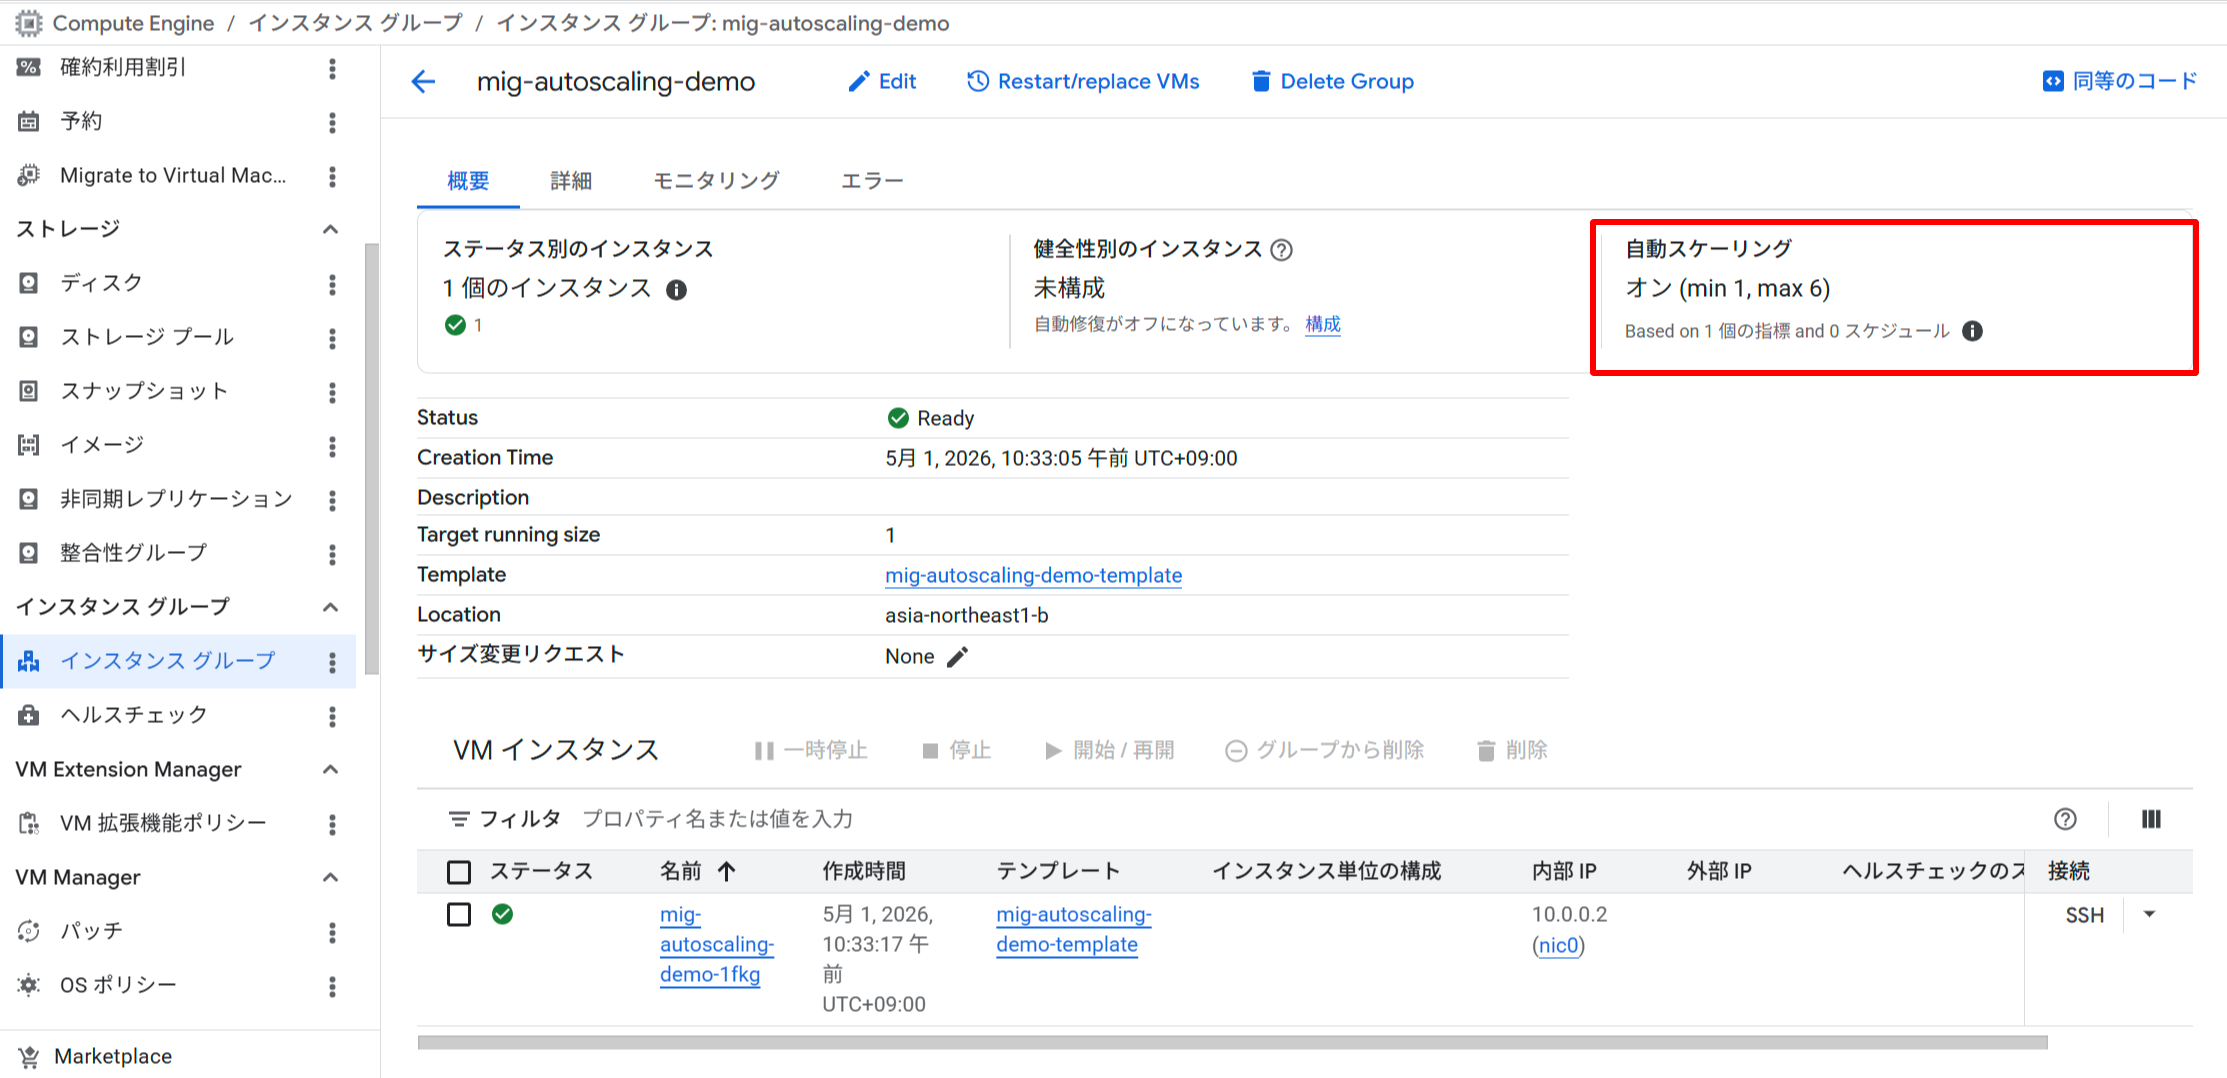Collapse VM Manager section
Image resolution: width=2227 pixels, height=1078 pixels.
coord(330,877)
